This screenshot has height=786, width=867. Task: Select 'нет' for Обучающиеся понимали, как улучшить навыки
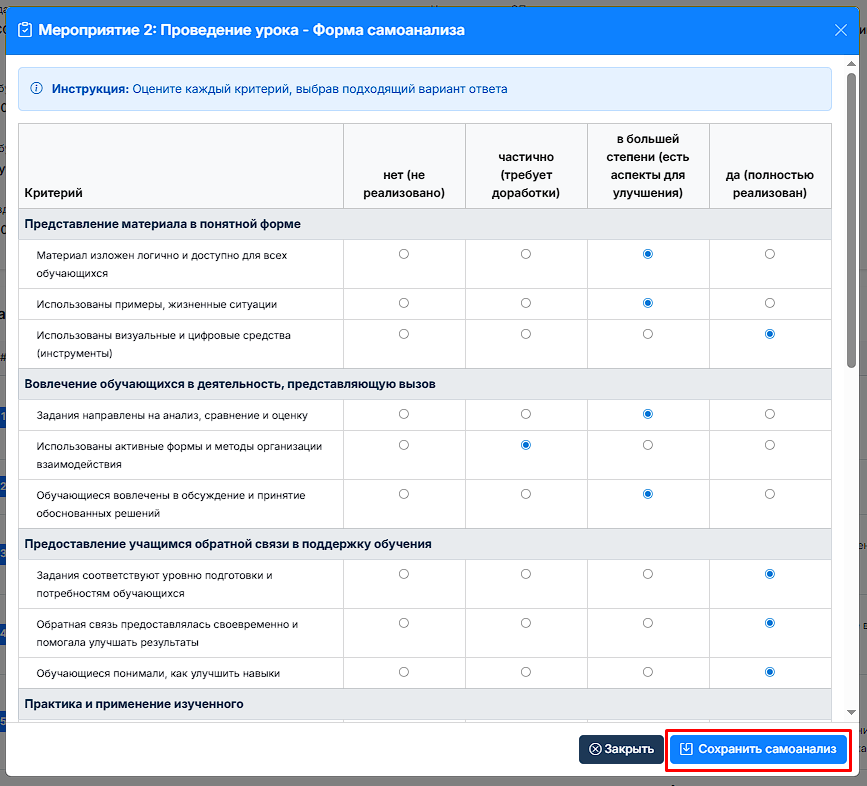click(404, 672)
